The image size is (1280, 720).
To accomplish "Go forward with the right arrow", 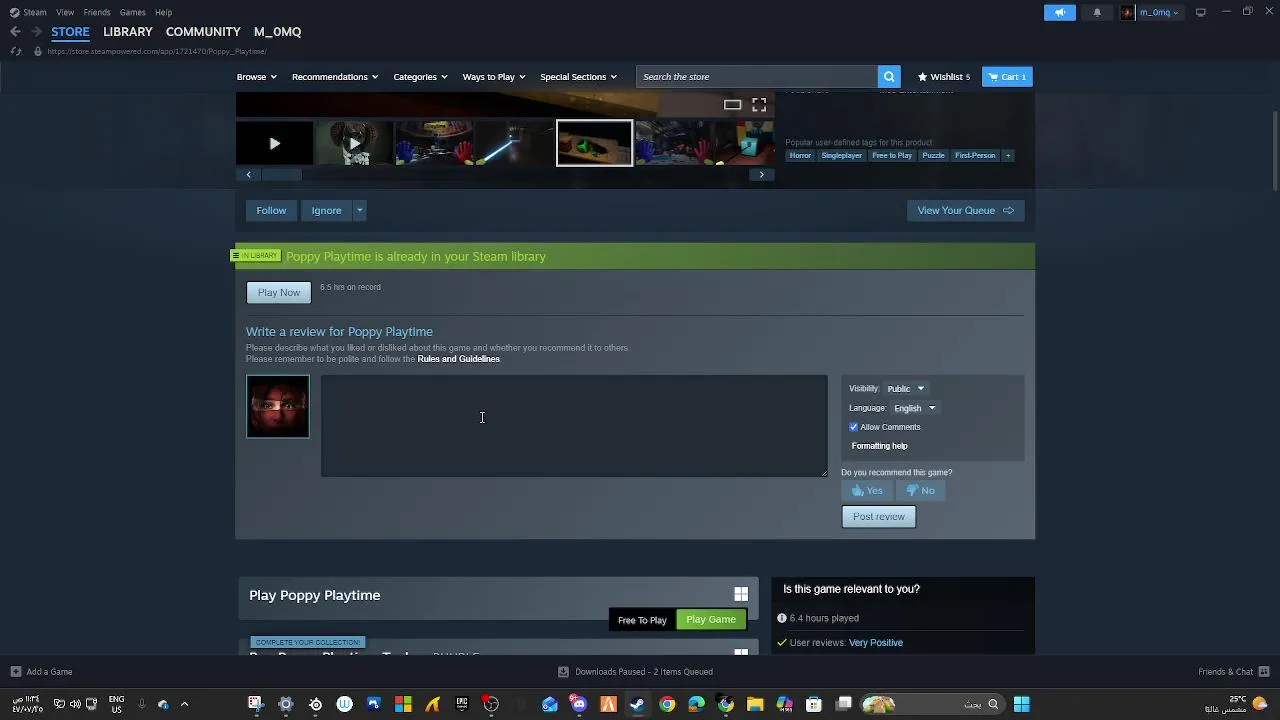I will (37, 32).
